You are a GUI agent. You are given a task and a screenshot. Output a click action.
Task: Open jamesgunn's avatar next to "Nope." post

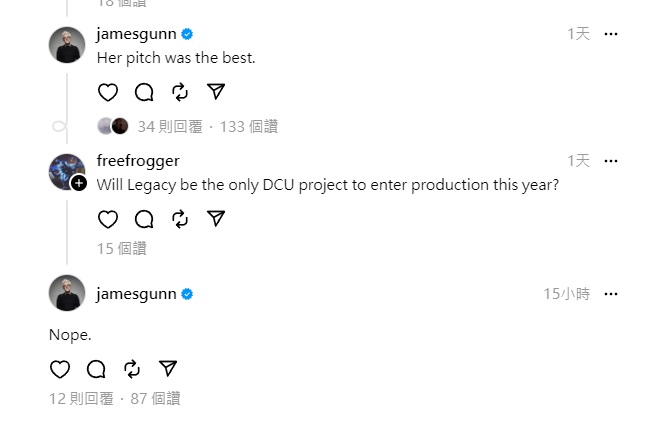tap(67, 293)
